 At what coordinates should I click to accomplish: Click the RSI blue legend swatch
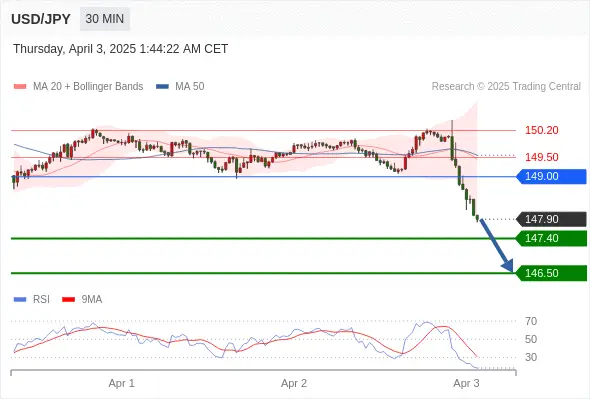[x=20, y=300]
